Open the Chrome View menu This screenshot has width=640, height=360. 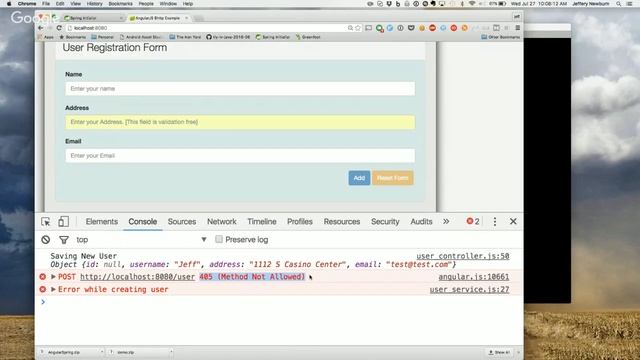[76, 4]
